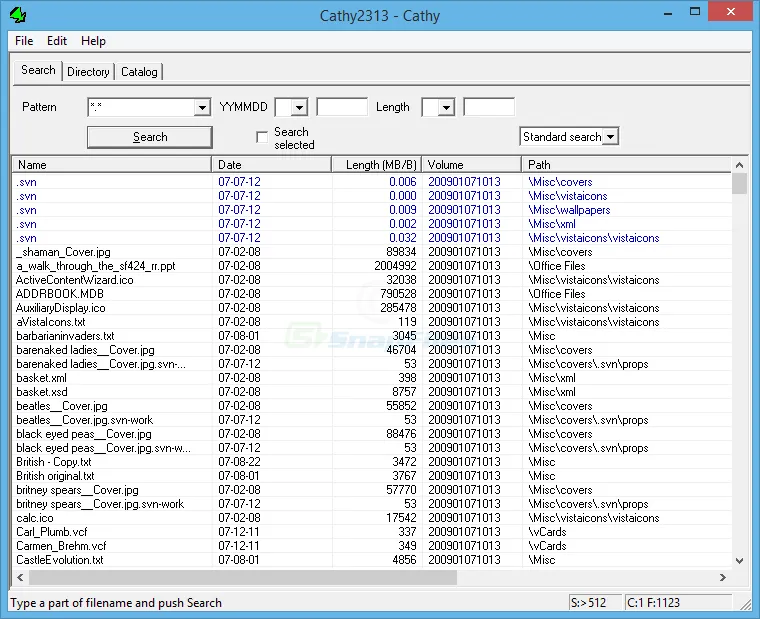Open the Edit menu

57,41
